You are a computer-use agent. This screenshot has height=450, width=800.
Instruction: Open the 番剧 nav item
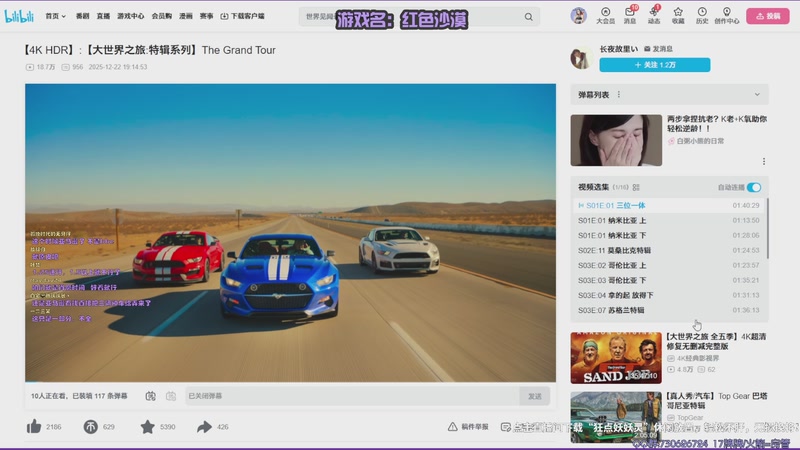tap(83, 16)
